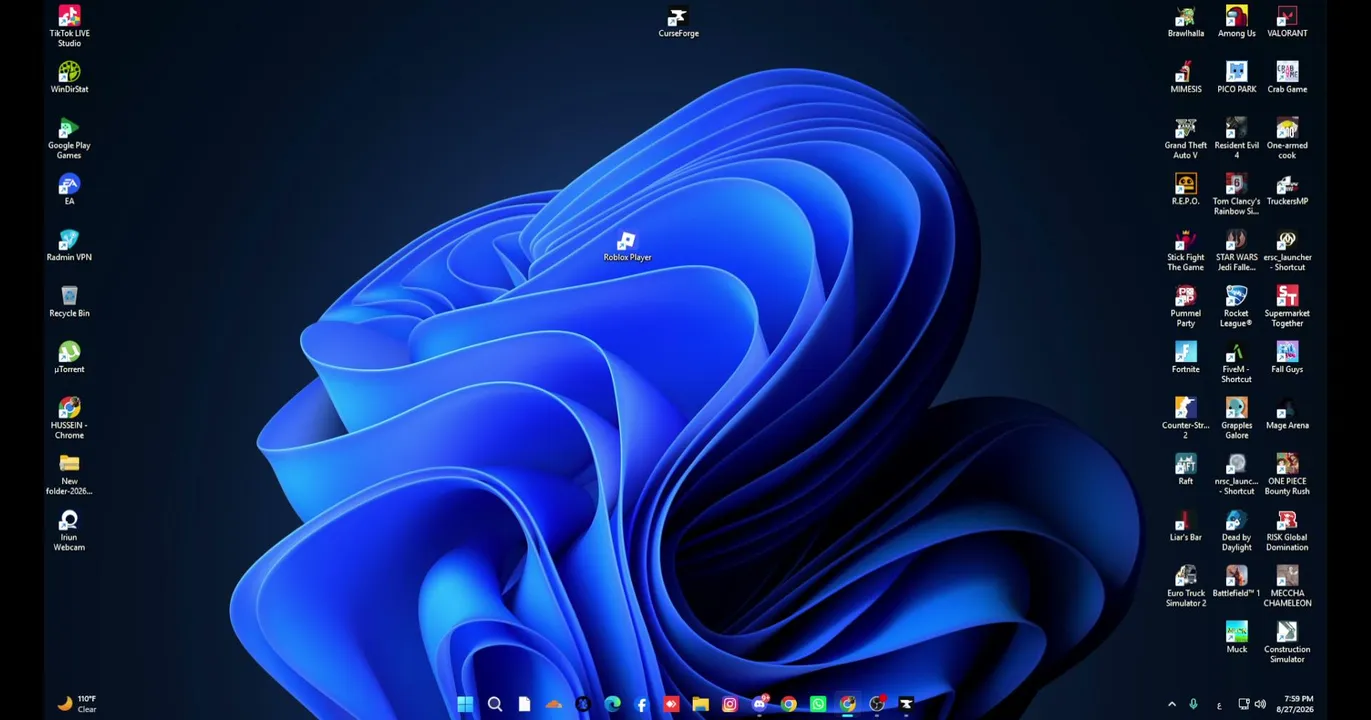Select the WinDirStat desktop shortcut

pos(69,77)
